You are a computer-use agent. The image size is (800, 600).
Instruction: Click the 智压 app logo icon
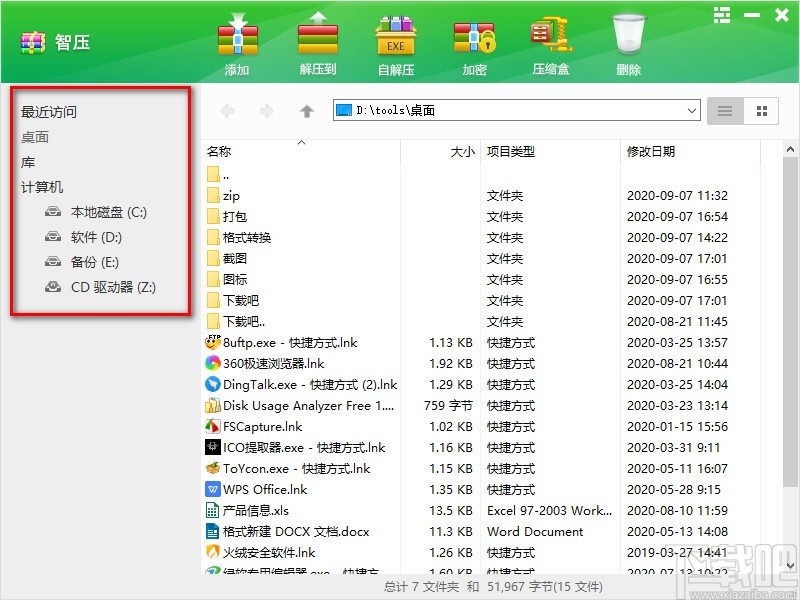click(31, 43)
